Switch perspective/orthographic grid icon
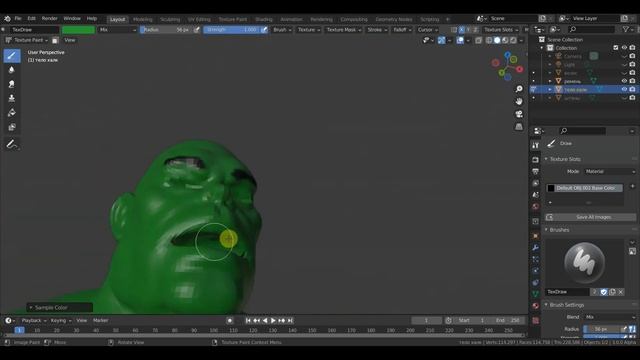640x360 pixels. point(519,127)
